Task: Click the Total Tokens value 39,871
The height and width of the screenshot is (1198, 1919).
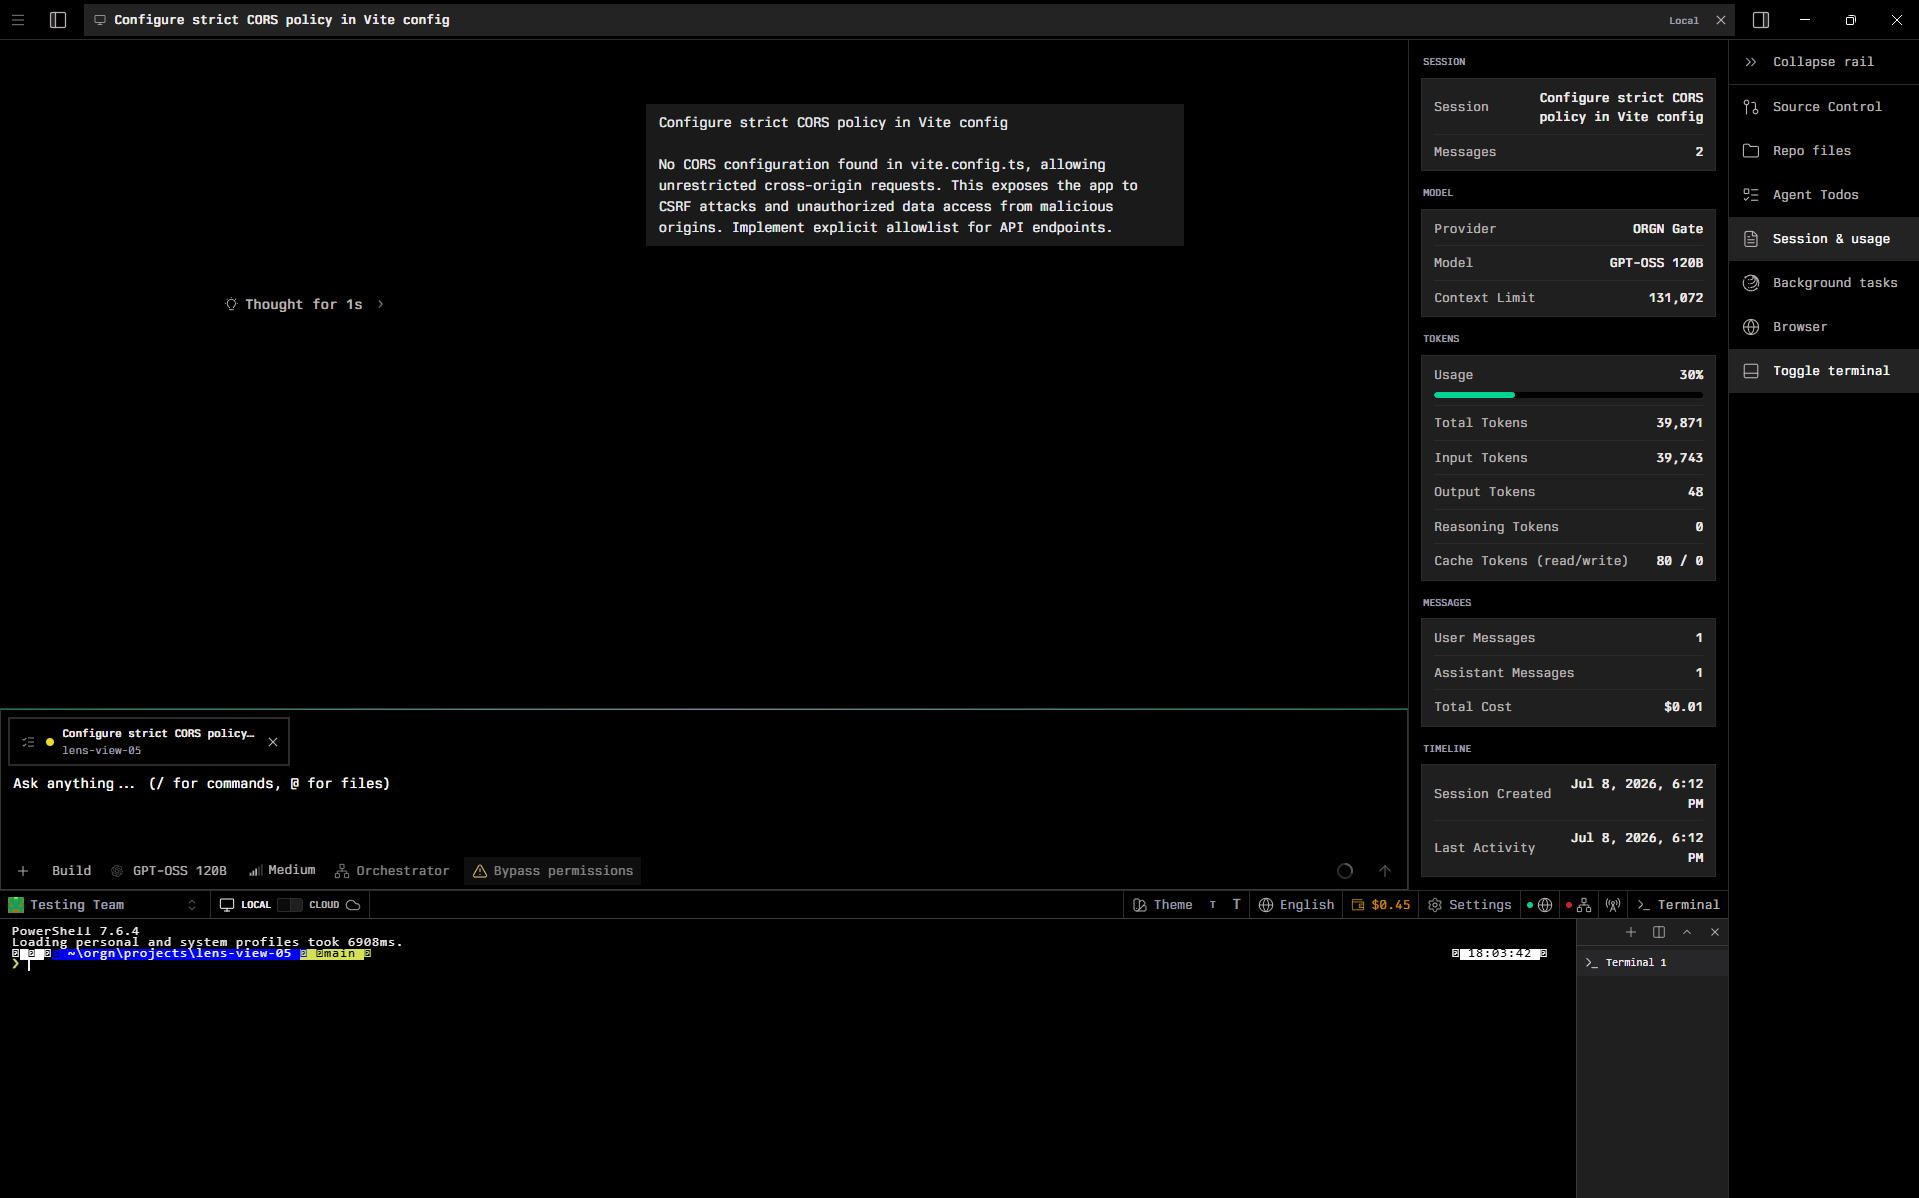Action: click(x=1679, y=423)
